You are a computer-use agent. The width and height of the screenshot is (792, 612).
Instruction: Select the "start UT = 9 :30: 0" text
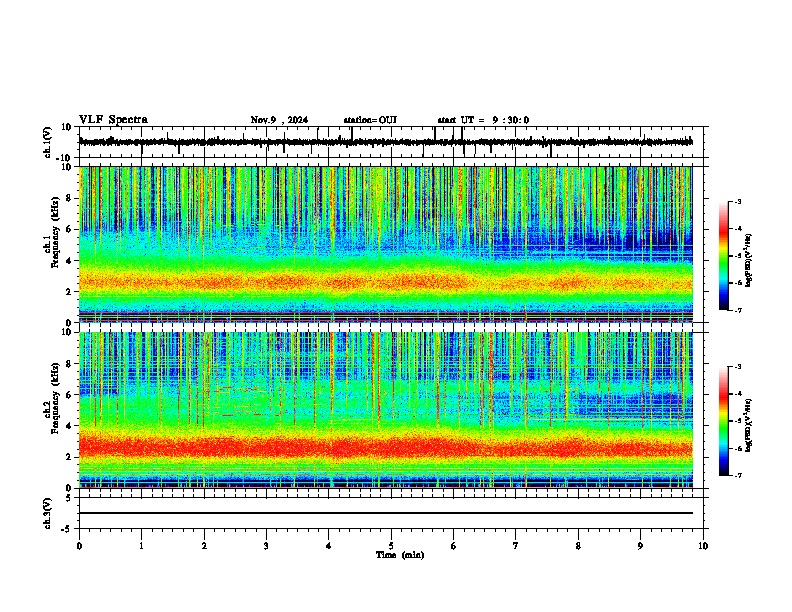tap(483, 120)
